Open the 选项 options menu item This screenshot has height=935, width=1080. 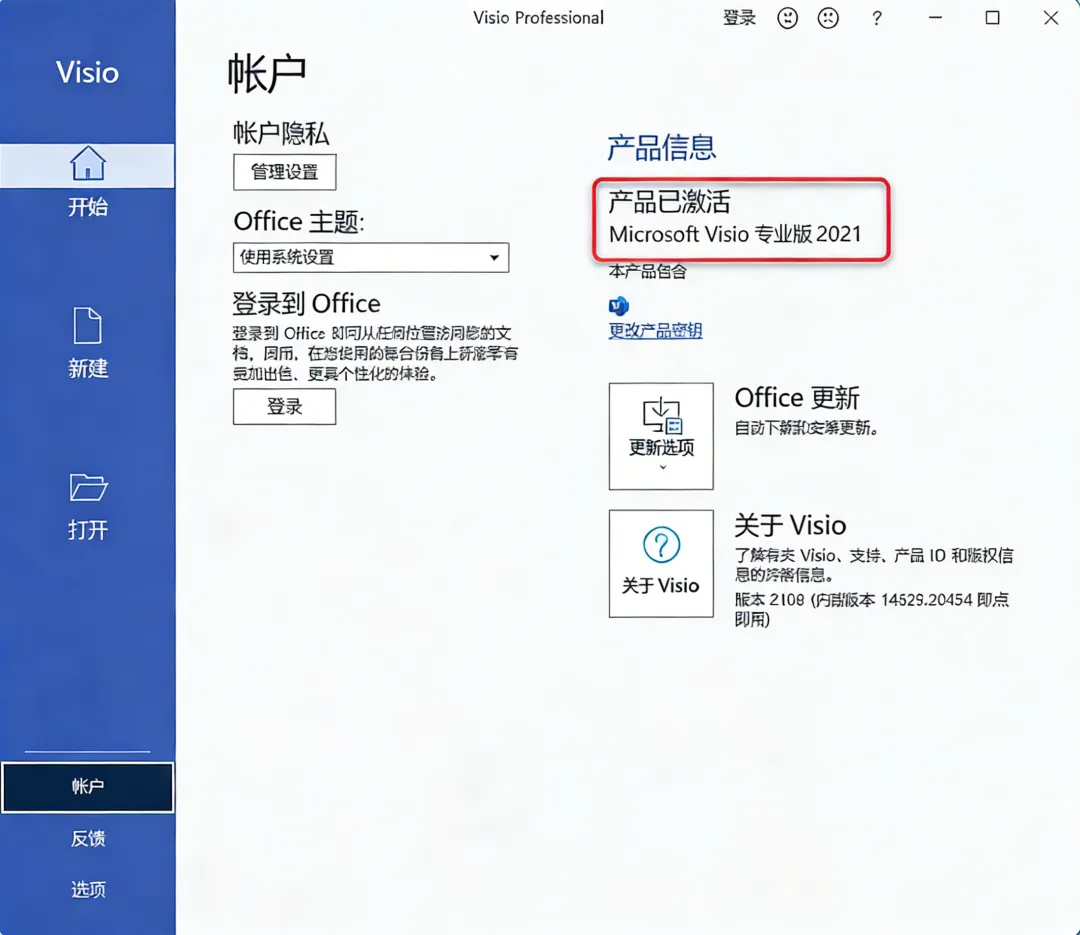pyautogui.click(x=87, y=890)
